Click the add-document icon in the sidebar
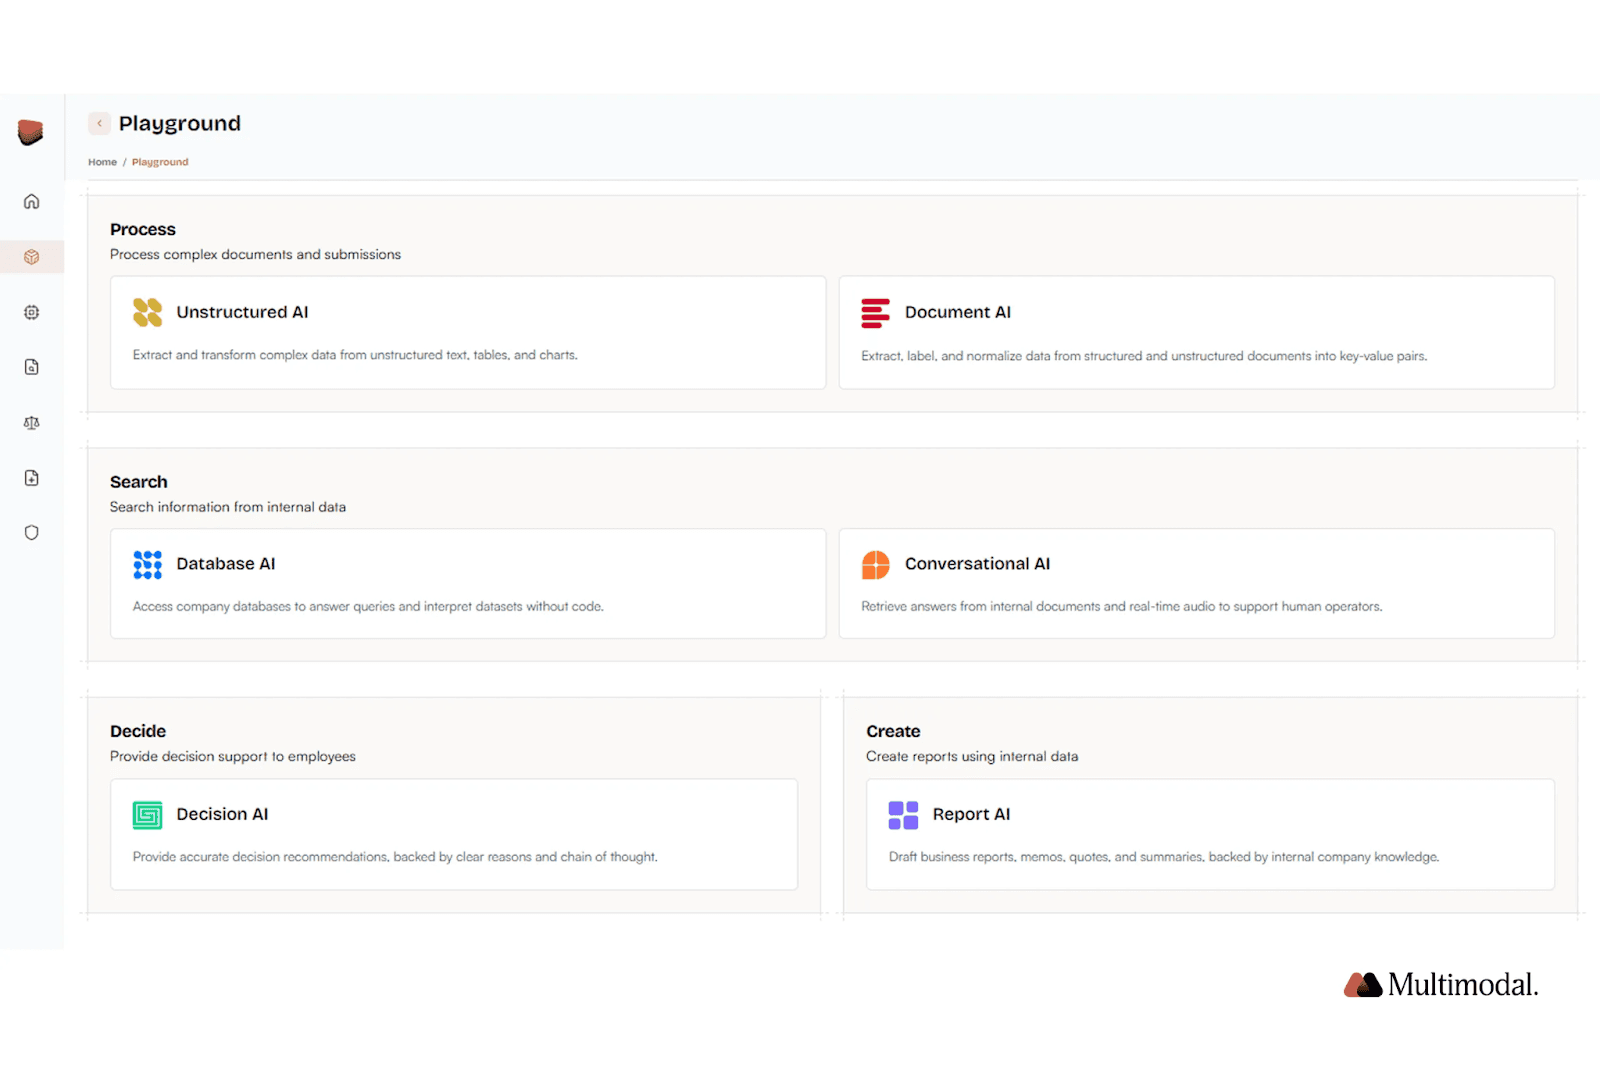The height and width of the screenshot is (1066, 1600). coord(32,478)
